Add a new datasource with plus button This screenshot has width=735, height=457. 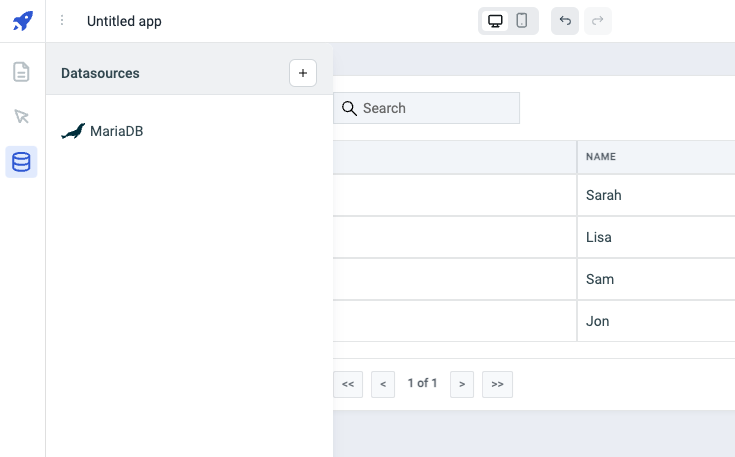point(303,73)
